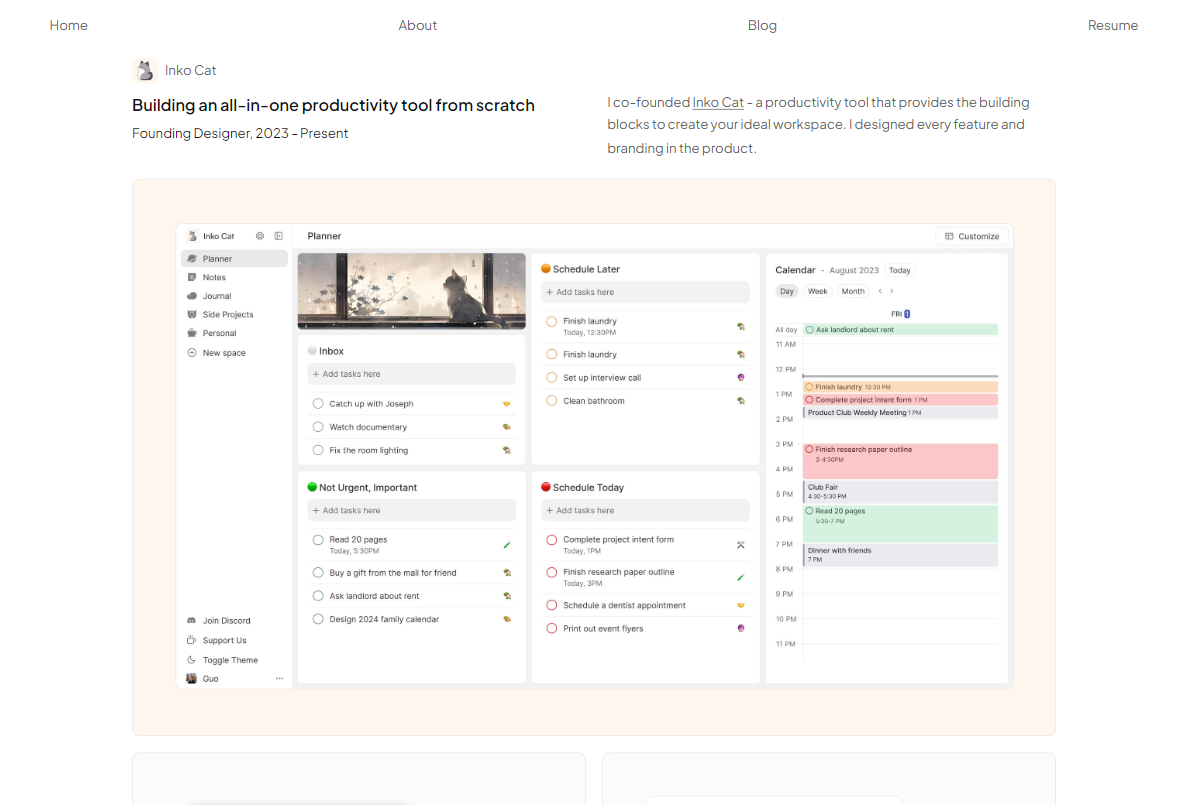Open the Customize layout button

[972, 236]
